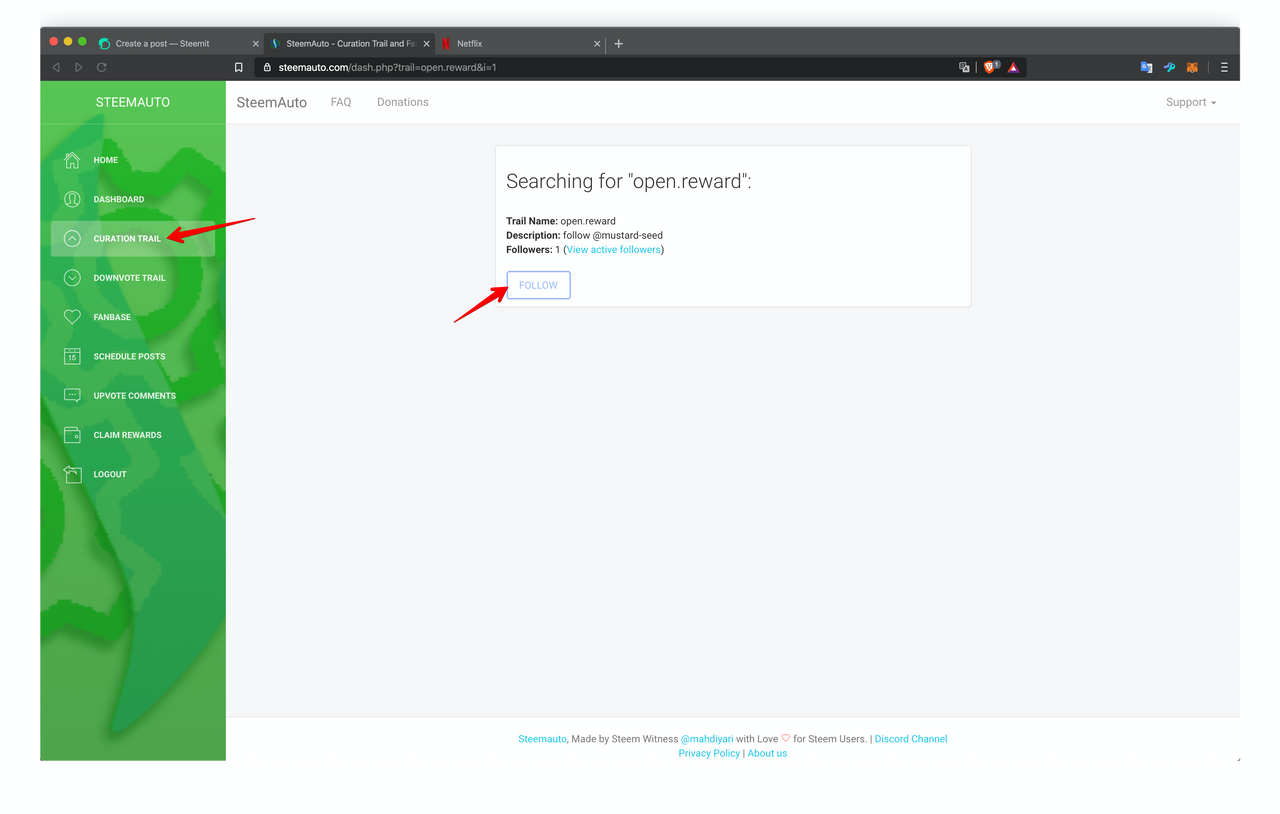
Task: Open the FAQ menu item
Action: pos(341,102)
